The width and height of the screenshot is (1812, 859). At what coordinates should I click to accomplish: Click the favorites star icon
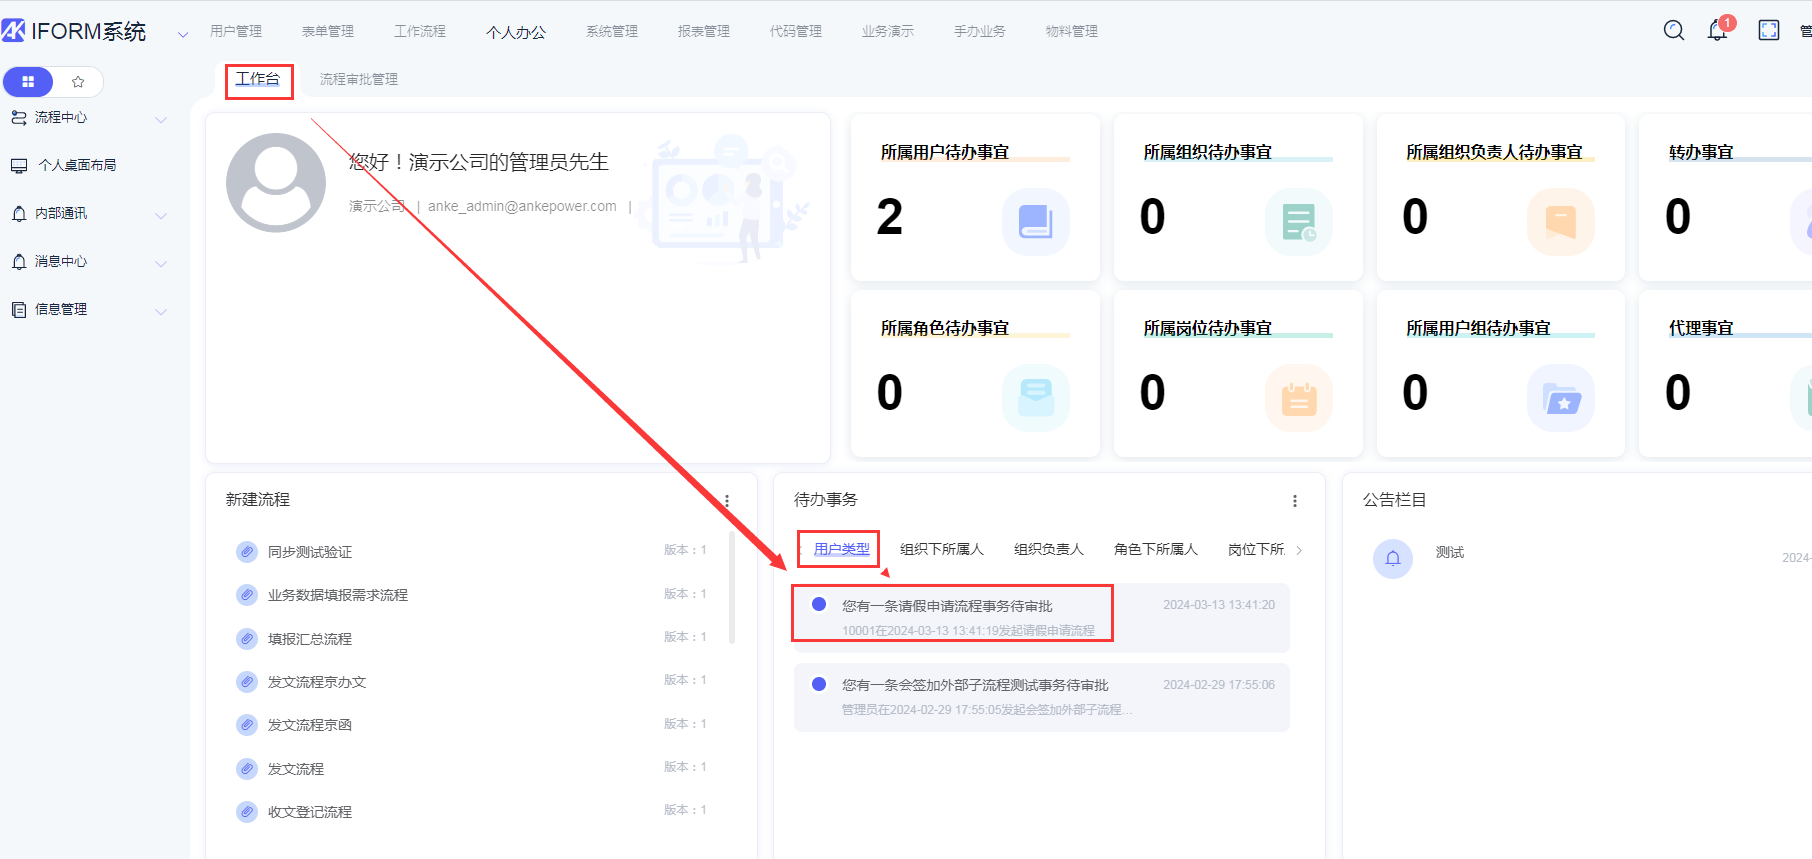click(78, 82)
